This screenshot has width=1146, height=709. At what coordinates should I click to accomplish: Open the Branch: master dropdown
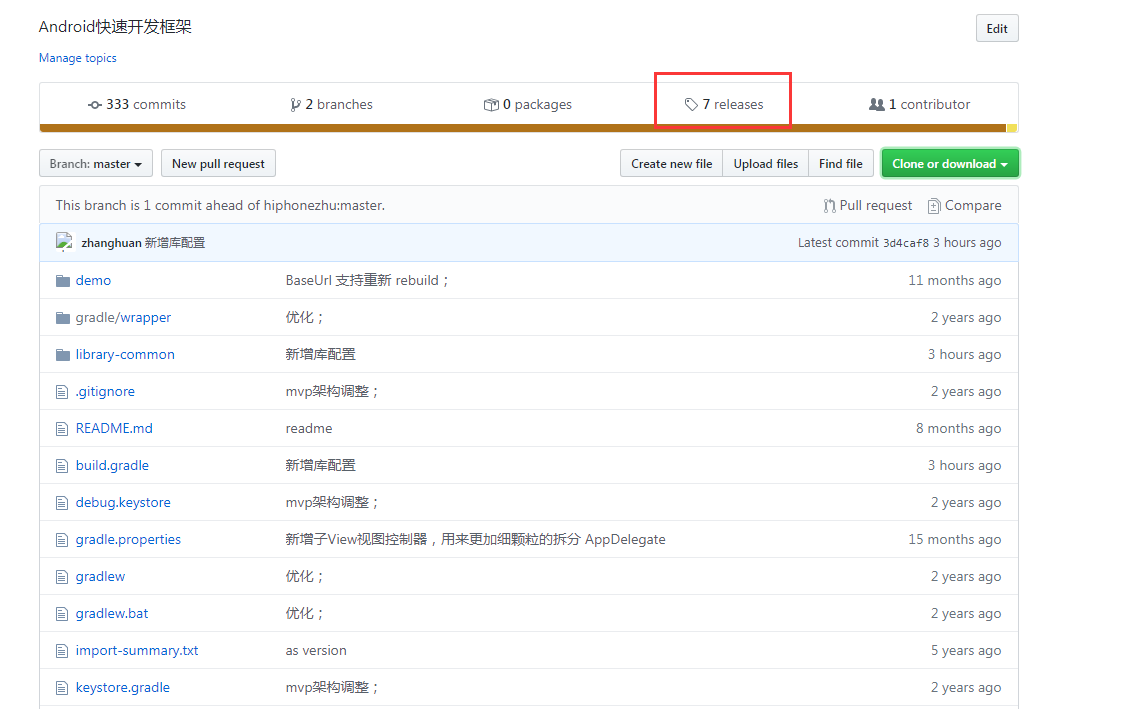pyautogui.click(x=96, y=164)
